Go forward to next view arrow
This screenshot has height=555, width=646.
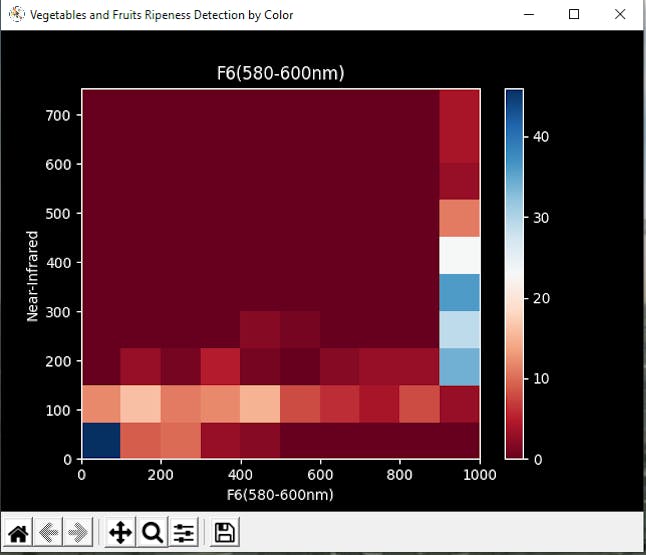tap(78, 532)
